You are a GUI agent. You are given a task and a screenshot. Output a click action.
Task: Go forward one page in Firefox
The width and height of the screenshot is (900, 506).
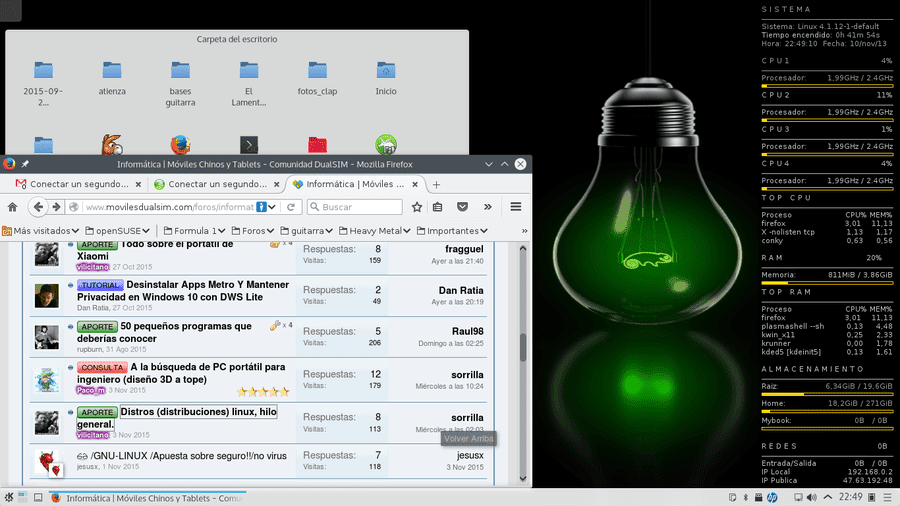[56, 207]
